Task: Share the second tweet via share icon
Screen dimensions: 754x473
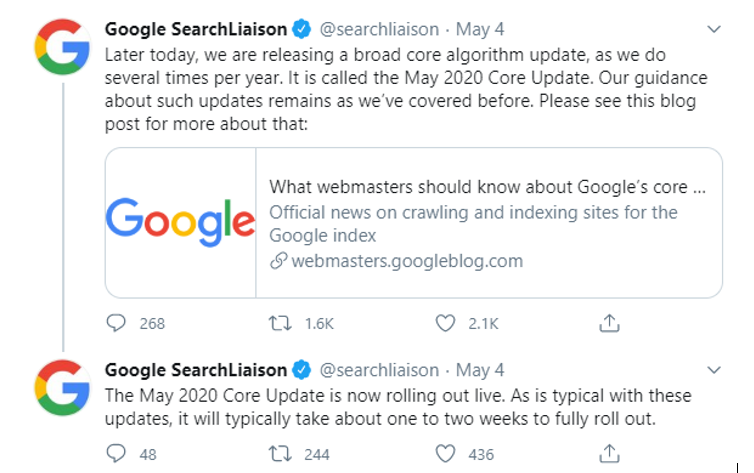Action: click(609, 454)
